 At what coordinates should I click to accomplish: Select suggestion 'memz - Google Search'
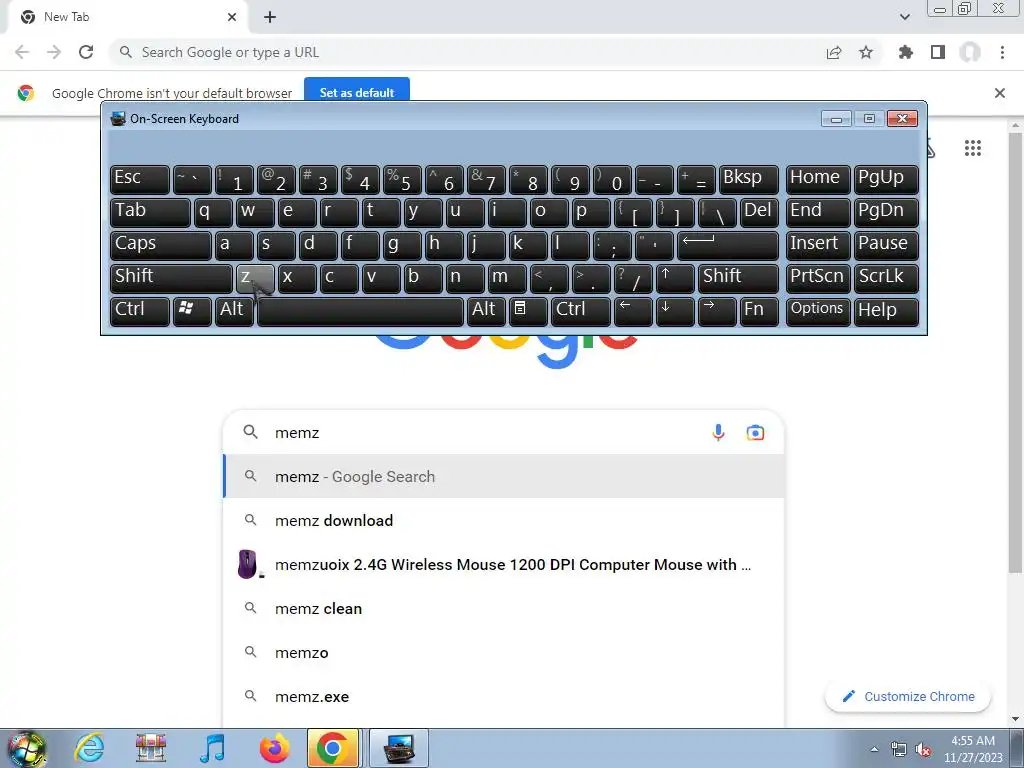504,477
